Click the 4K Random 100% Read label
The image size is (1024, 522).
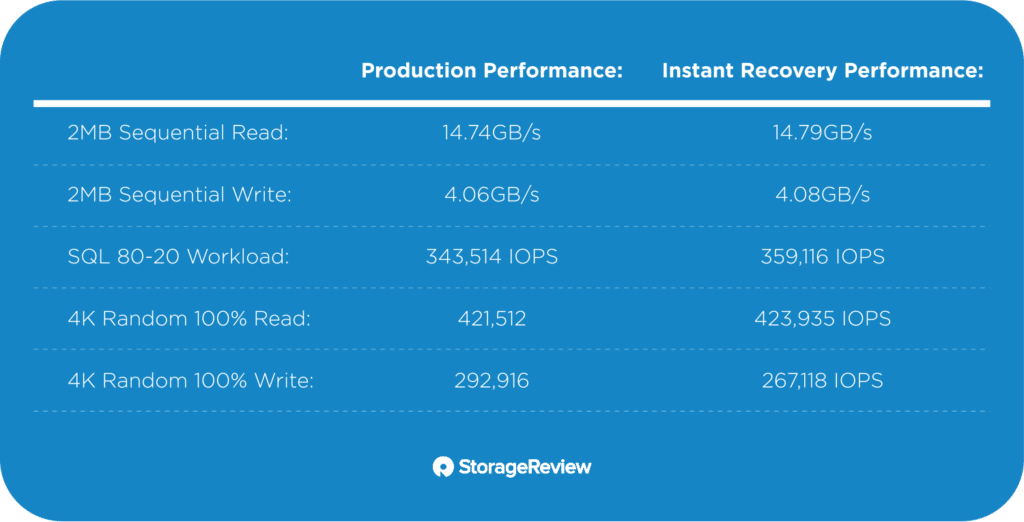pyautogui.click(x=189, y=319)
